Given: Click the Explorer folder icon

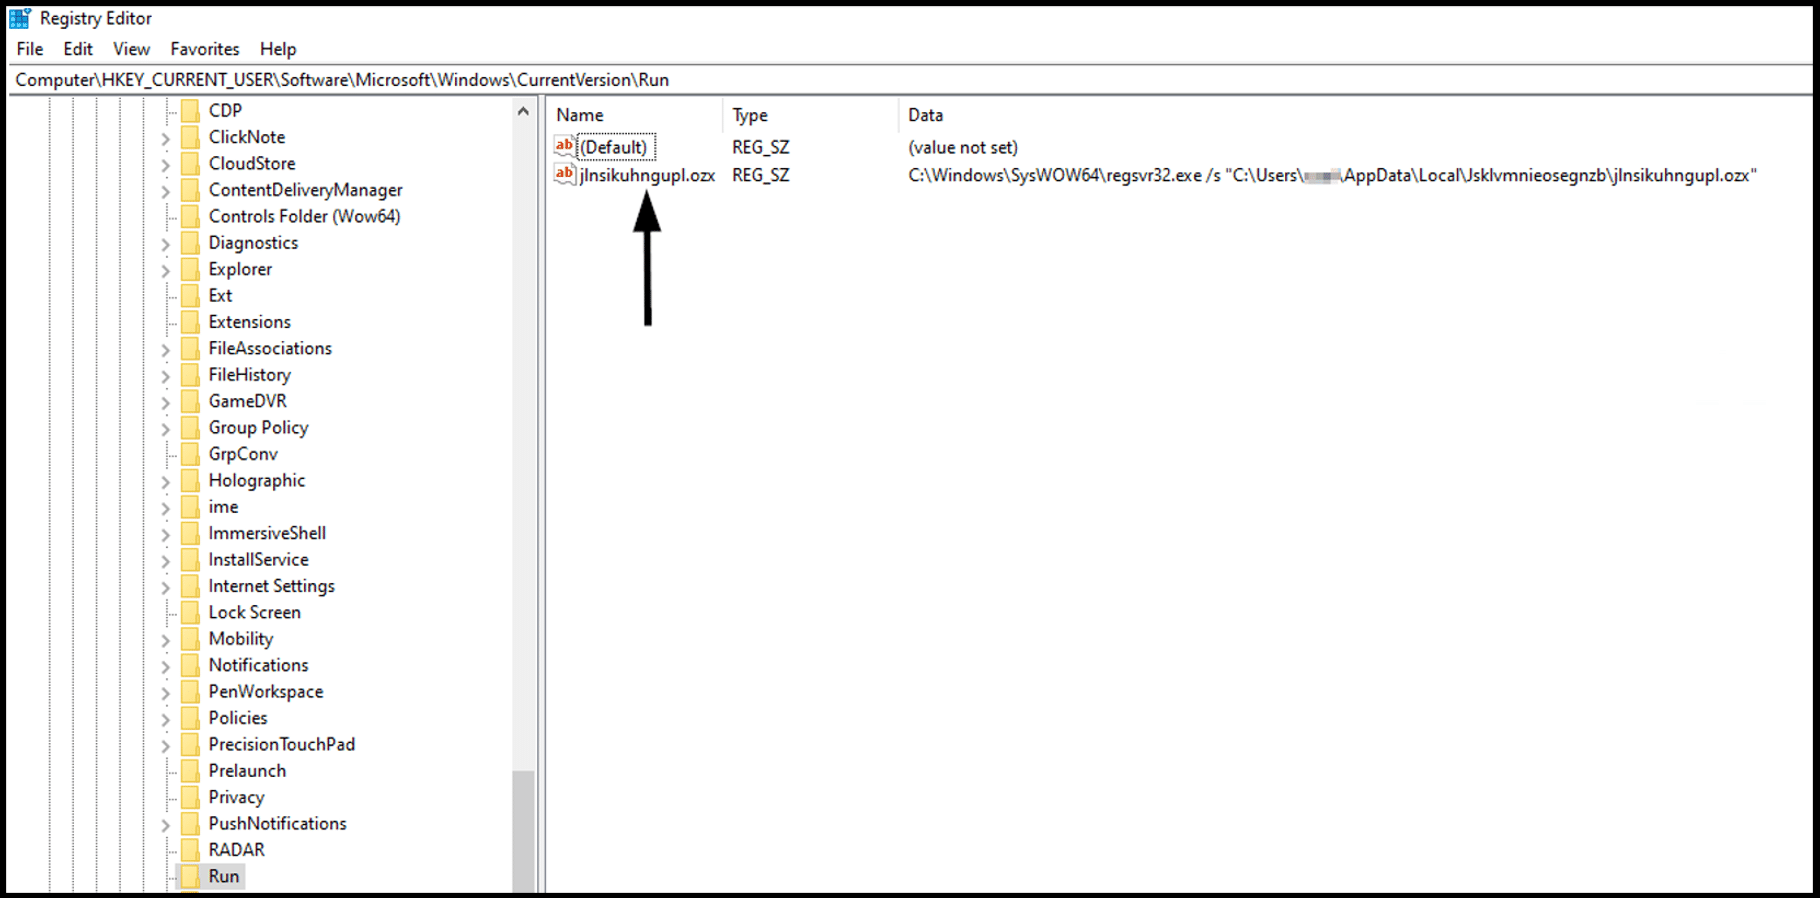Looking at the screenshot, I should tap(190, 269).
